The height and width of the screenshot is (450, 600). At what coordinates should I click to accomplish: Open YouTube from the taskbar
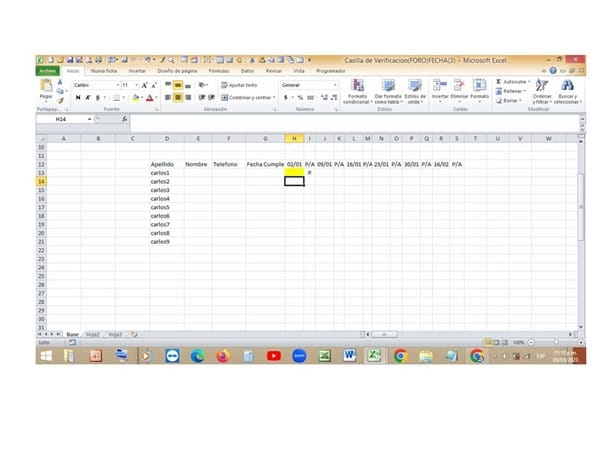point(274,356)
